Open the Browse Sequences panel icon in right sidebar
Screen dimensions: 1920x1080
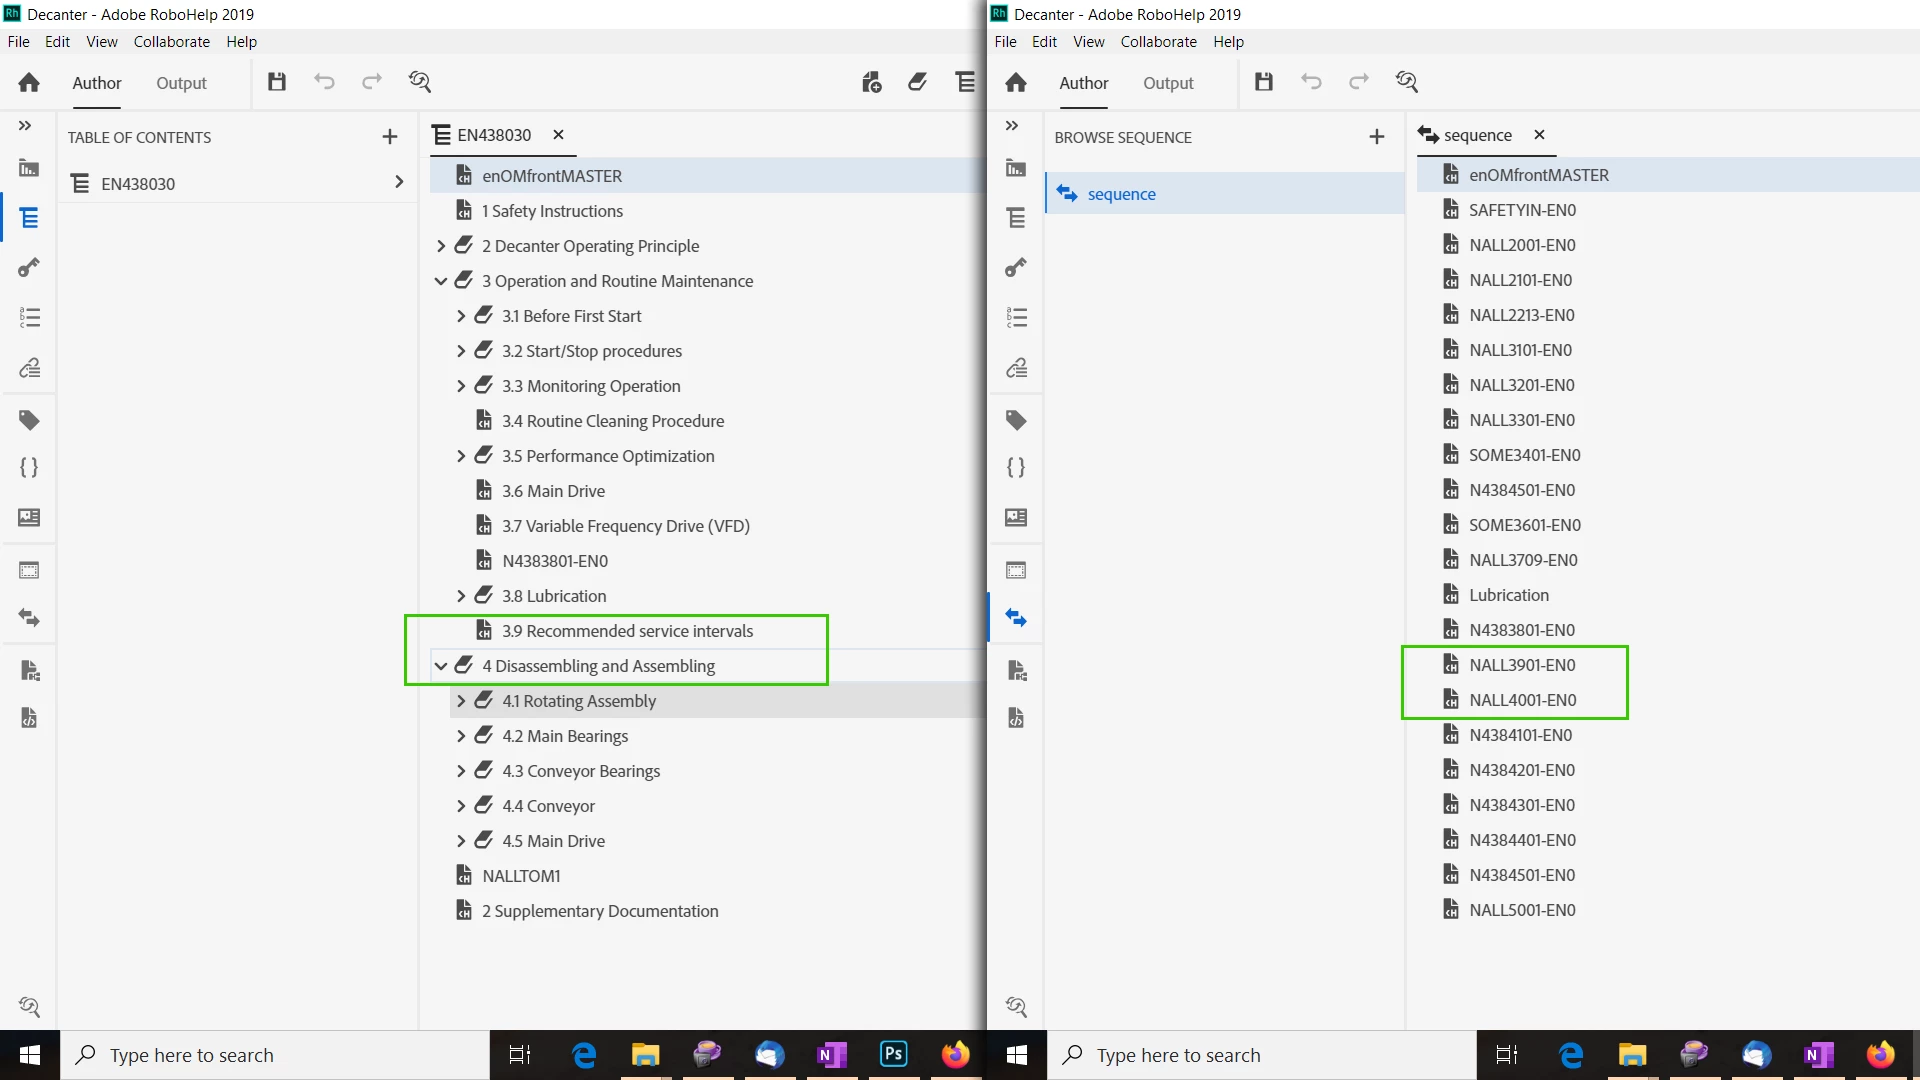point(1016,618)
